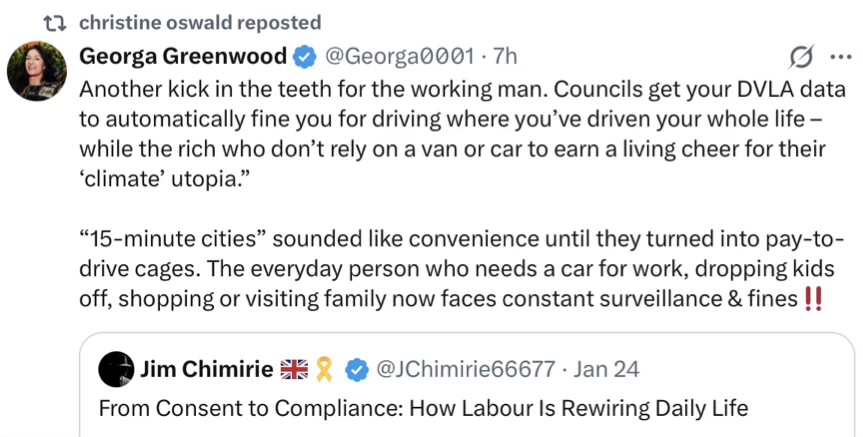Click the yellow ribbon emoji

point(323,370)
